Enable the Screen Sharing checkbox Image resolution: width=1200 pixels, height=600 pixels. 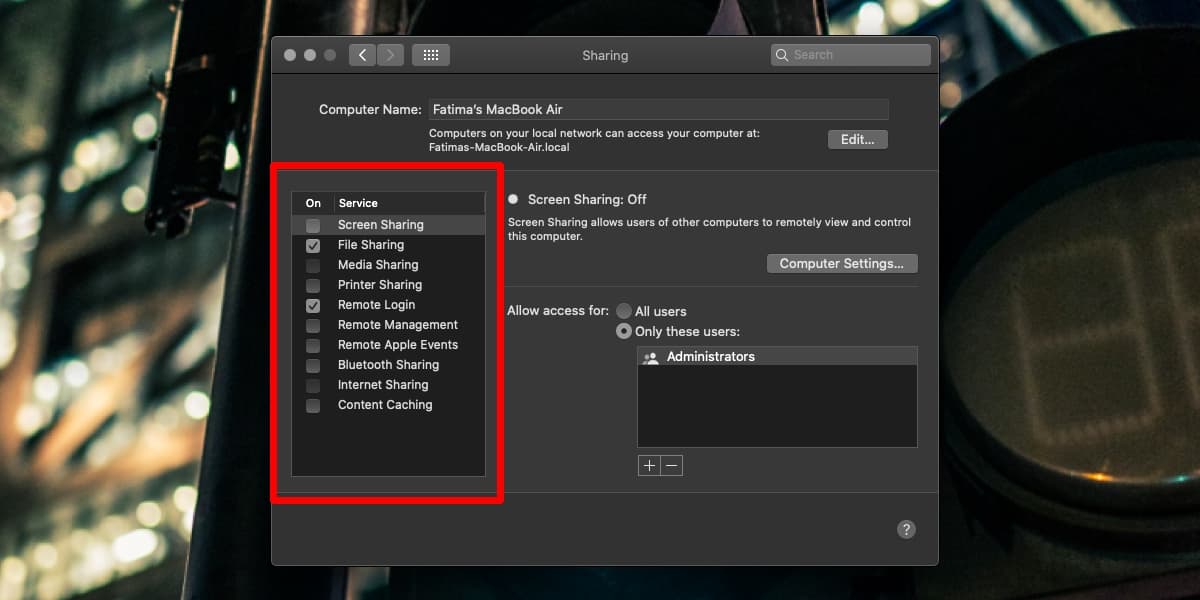(313, 225)
